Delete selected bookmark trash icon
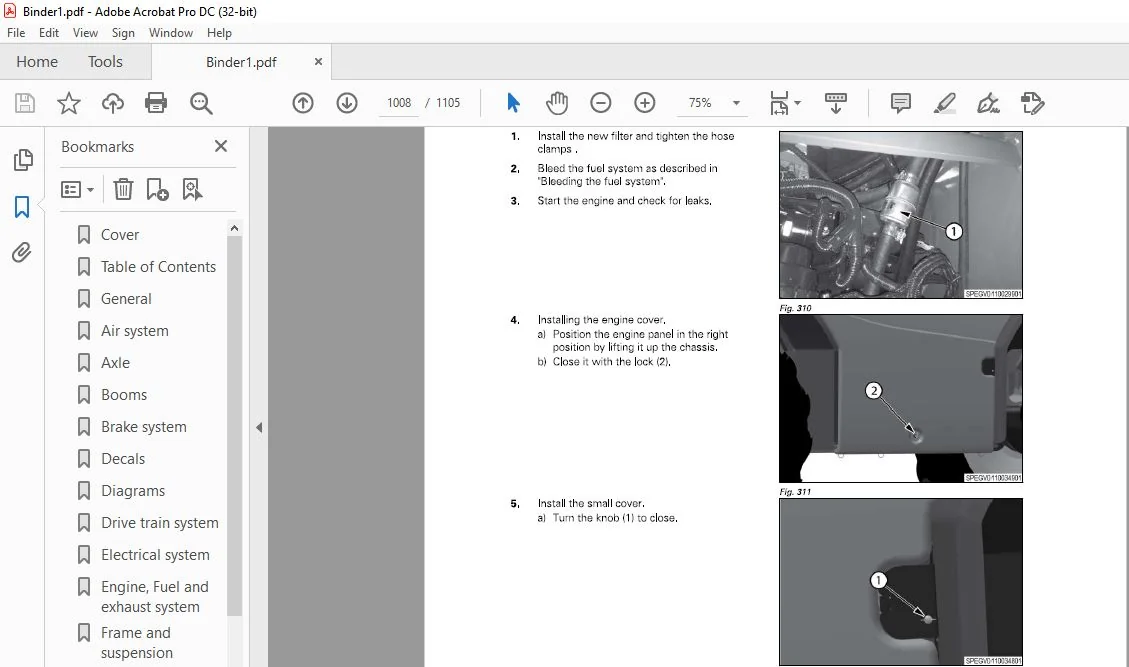This screenshot has height=667, width=1129. [123, 189]
